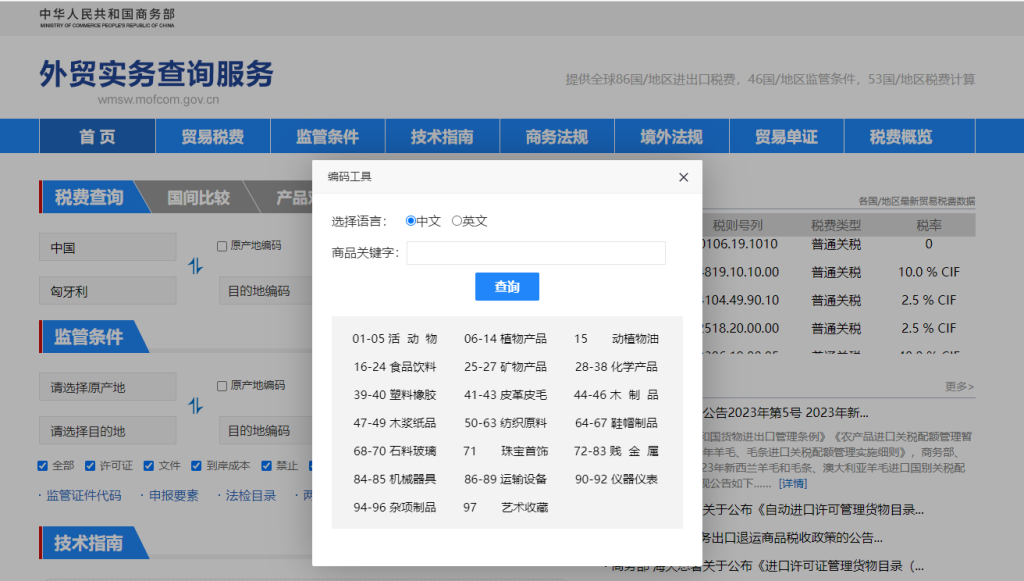Open the [详情] details link
Viewport: 1024px width, 581px height.
793,484
